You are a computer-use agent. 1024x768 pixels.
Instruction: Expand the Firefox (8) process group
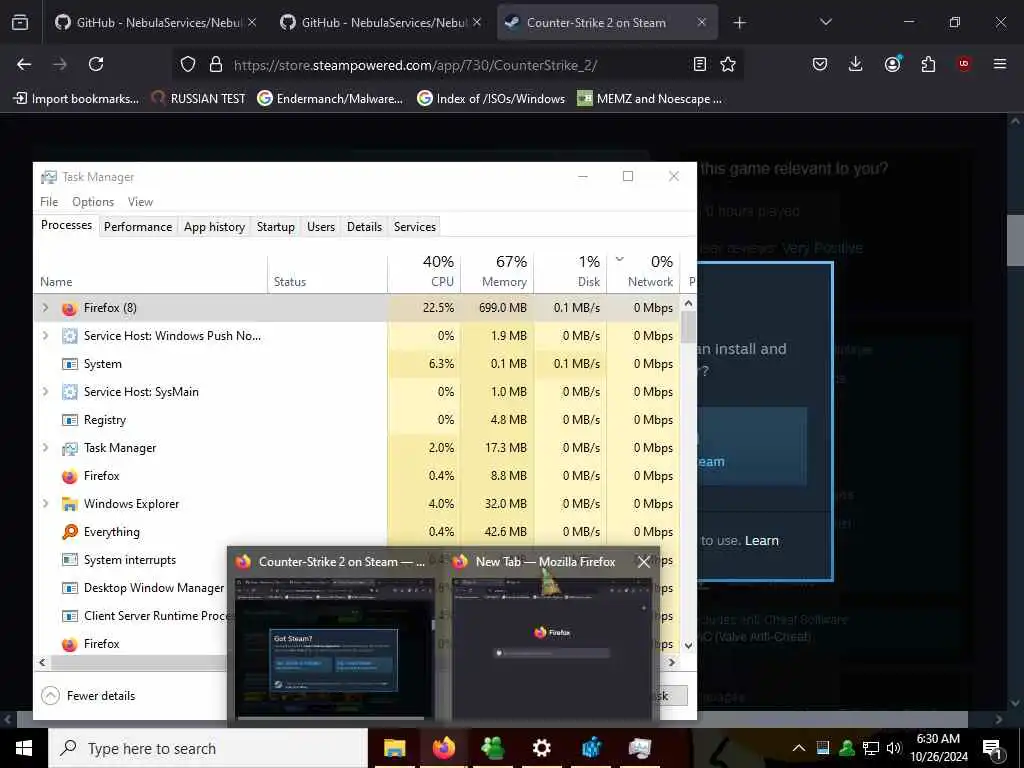pos(45,308)
